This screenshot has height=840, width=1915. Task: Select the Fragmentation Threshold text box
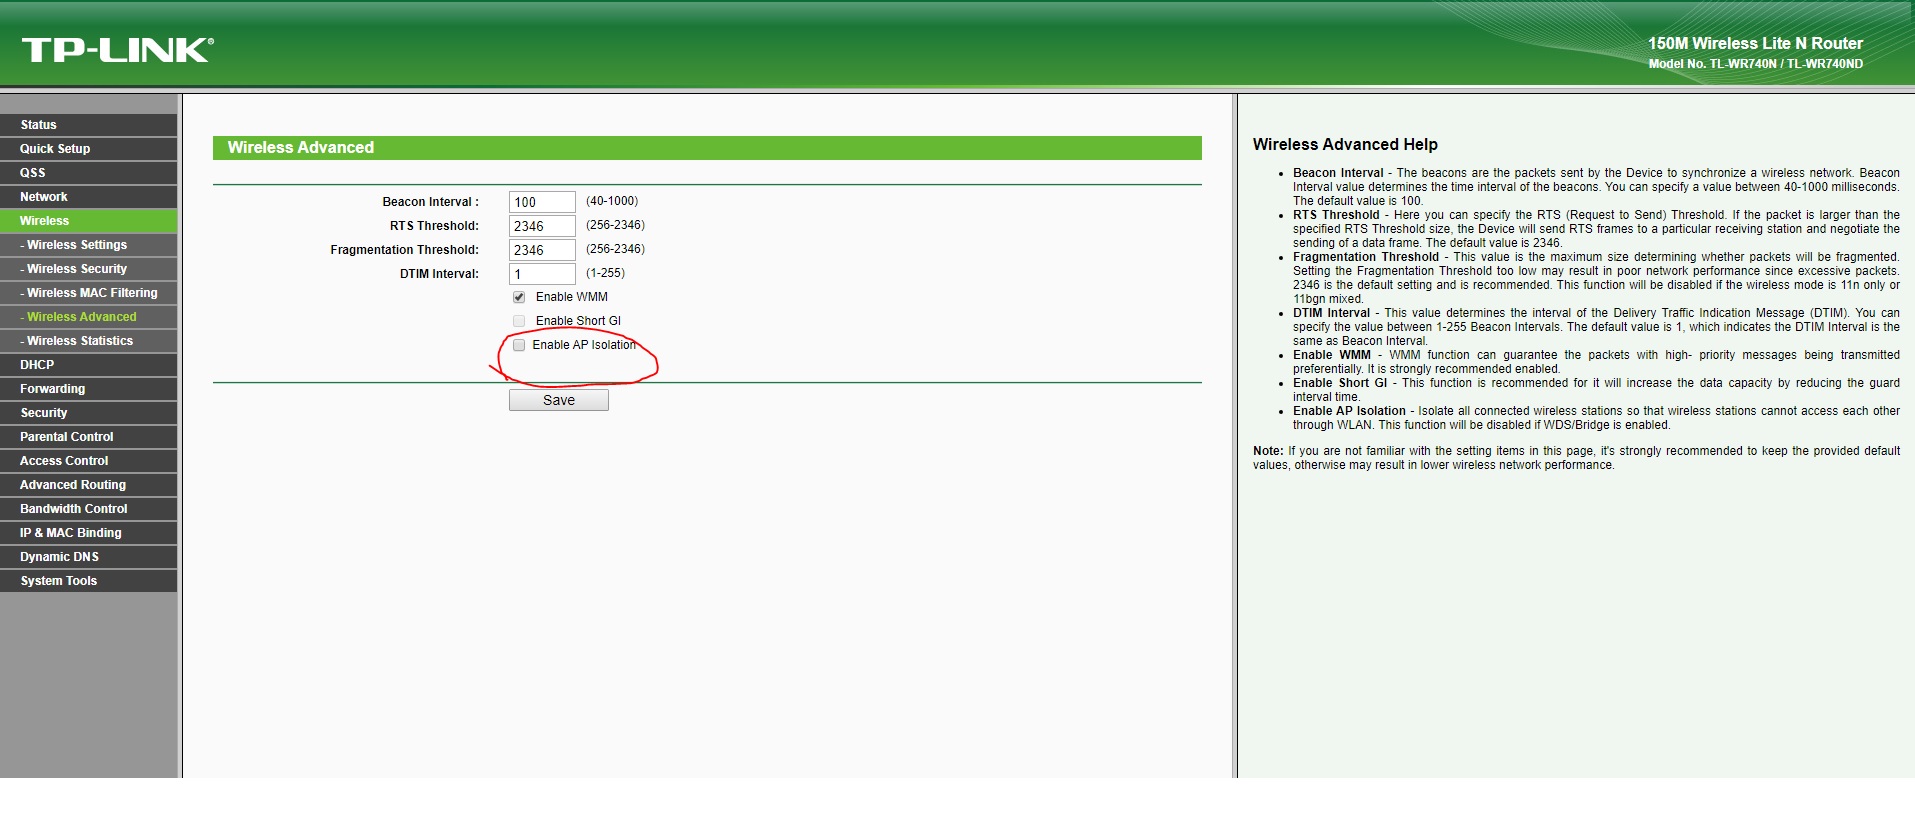pyautogui.click(x=541, y=250)
